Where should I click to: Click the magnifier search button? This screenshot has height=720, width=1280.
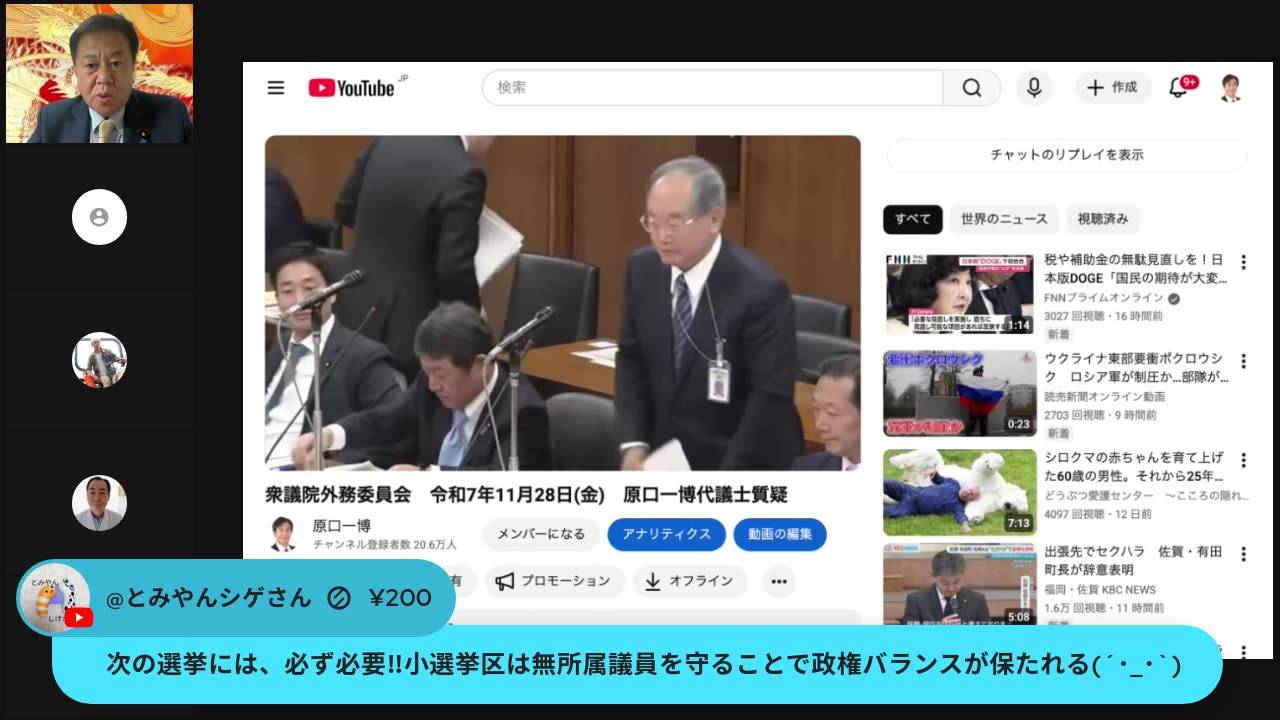click(x=972, y=88)
